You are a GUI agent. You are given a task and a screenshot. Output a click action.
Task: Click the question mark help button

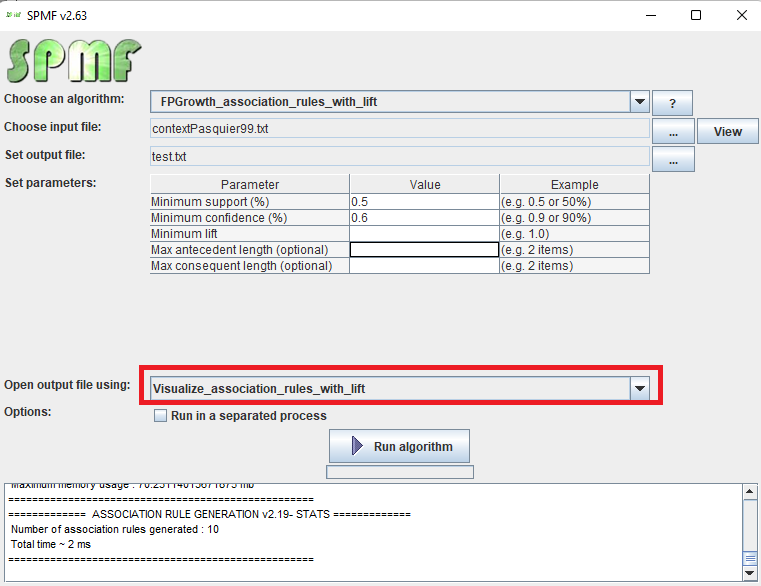click(673, 103)
